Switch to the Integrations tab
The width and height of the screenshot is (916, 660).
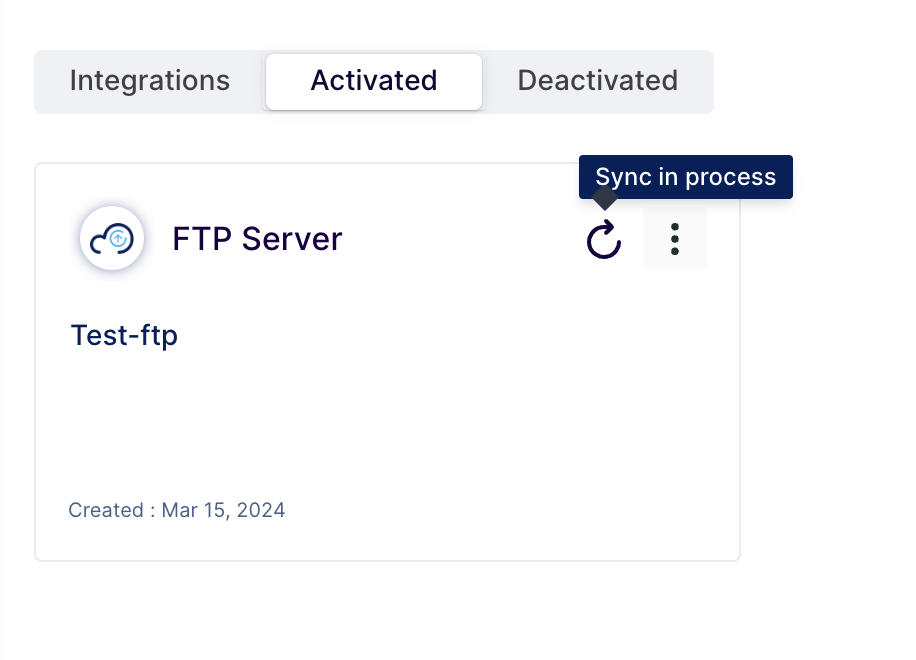tap(150, 81)
